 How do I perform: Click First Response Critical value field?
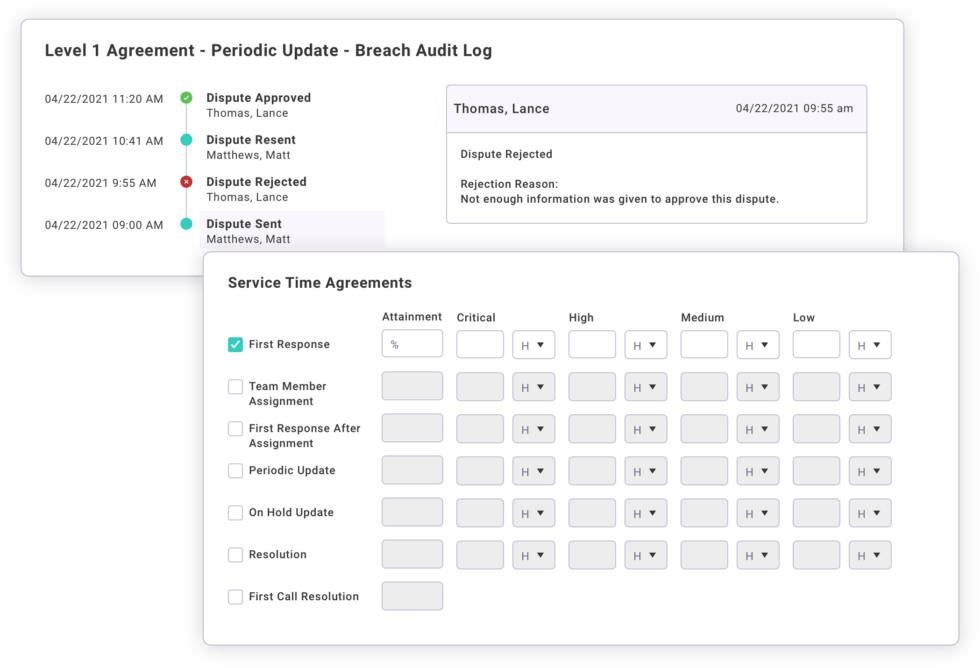tap(480, 344)
